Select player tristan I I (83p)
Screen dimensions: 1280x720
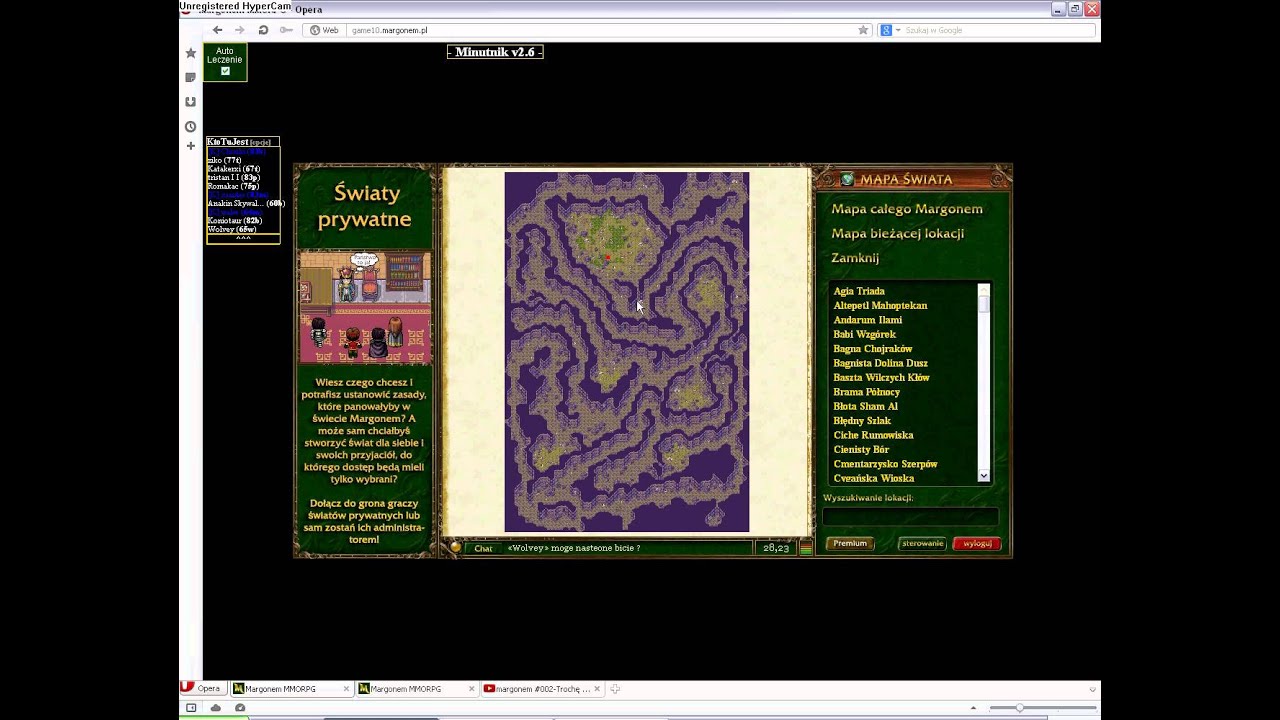tap(233, 178)
